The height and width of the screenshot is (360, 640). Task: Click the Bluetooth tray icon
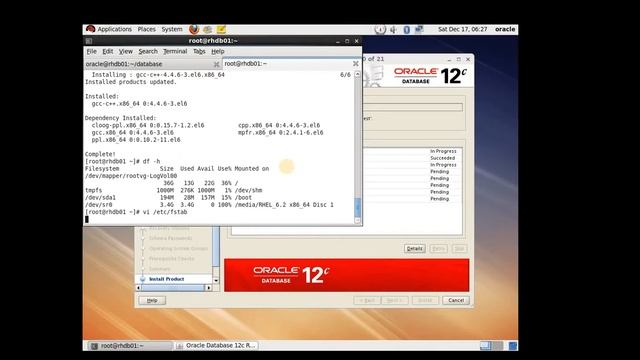(407, 29)
